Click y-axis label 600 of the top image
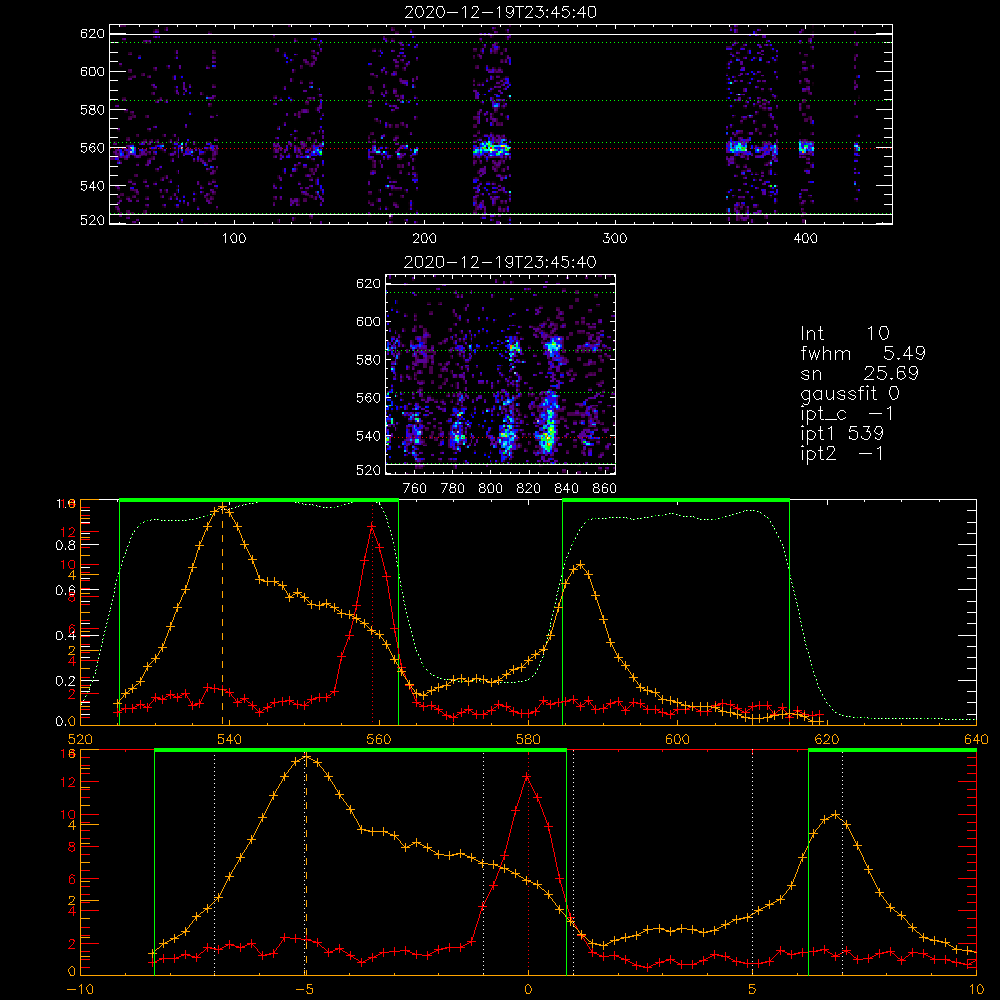 [x=92, y=71]
